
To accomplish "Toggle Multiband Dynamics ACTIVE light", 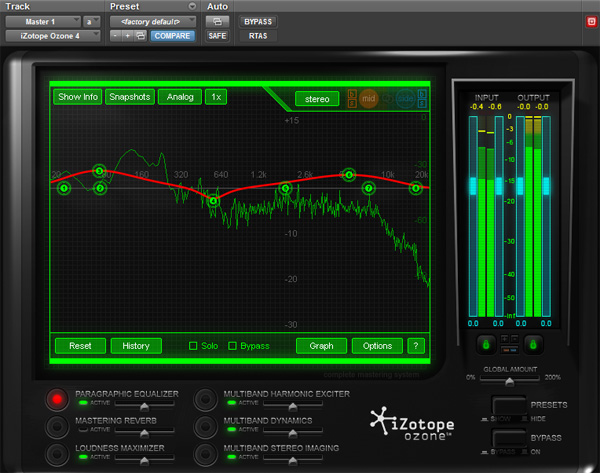I will coord(231,430).
